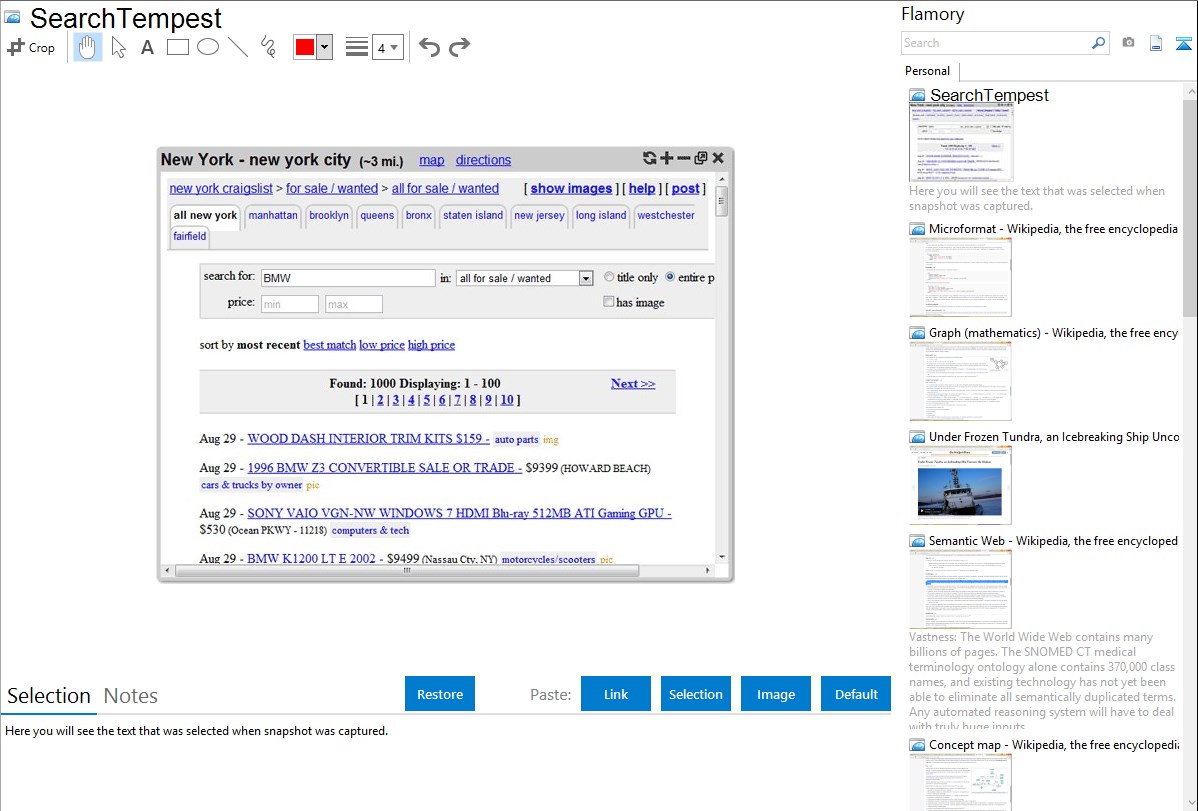Image resolution: width=1198 pixels, height=811 pixels.
Task: Expand the 'all for sale / wanted' category dropdown
Action: coord(586,278)
